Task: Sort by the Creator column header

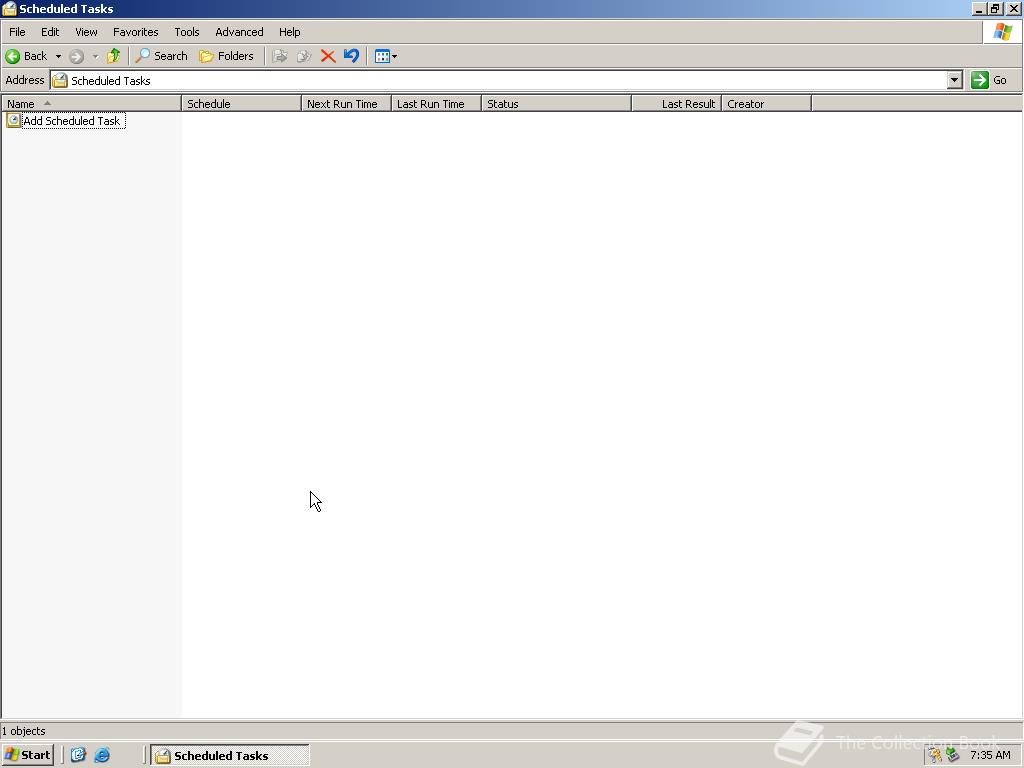Action: pos(767,104)
